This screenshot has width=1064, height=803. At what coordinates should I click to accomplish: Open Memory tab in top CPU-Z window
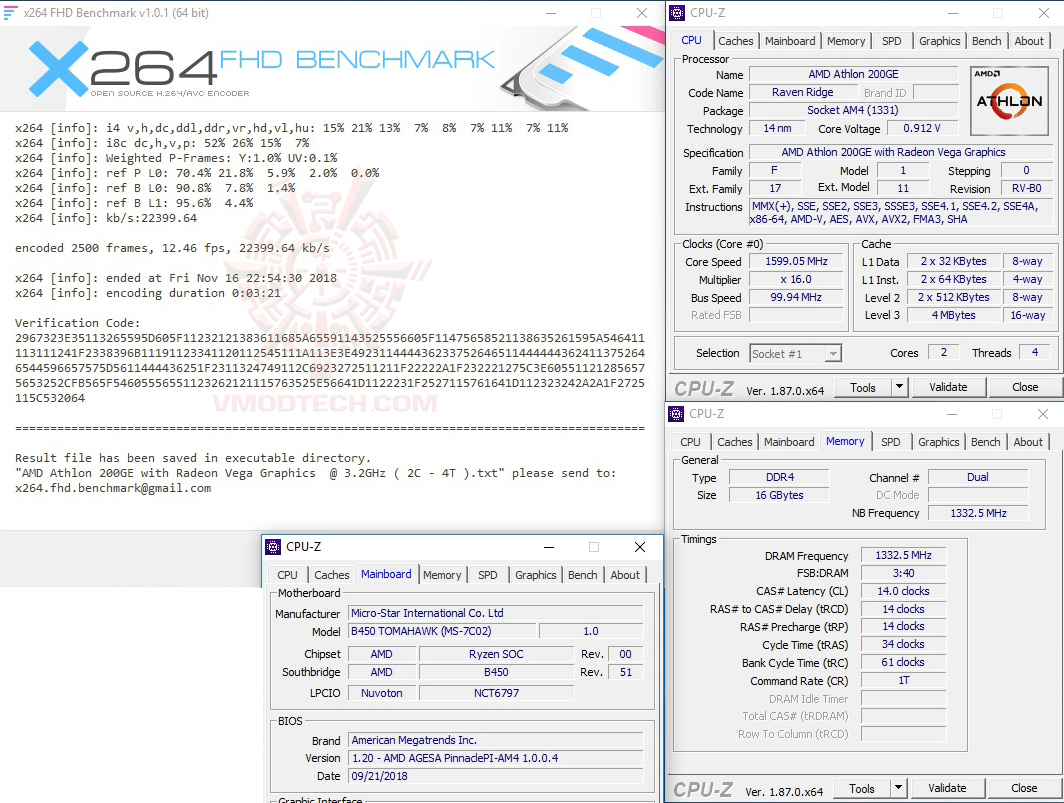tap(846, 41)
